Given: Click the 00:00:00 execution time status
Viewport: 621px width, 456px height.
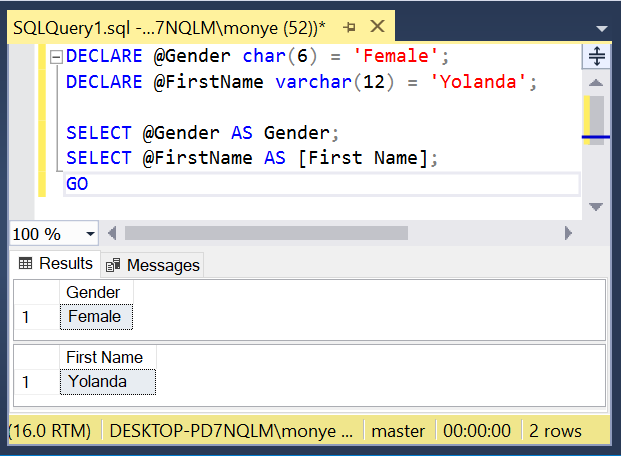Looking at the screenshot, I should tap(477, 431).
